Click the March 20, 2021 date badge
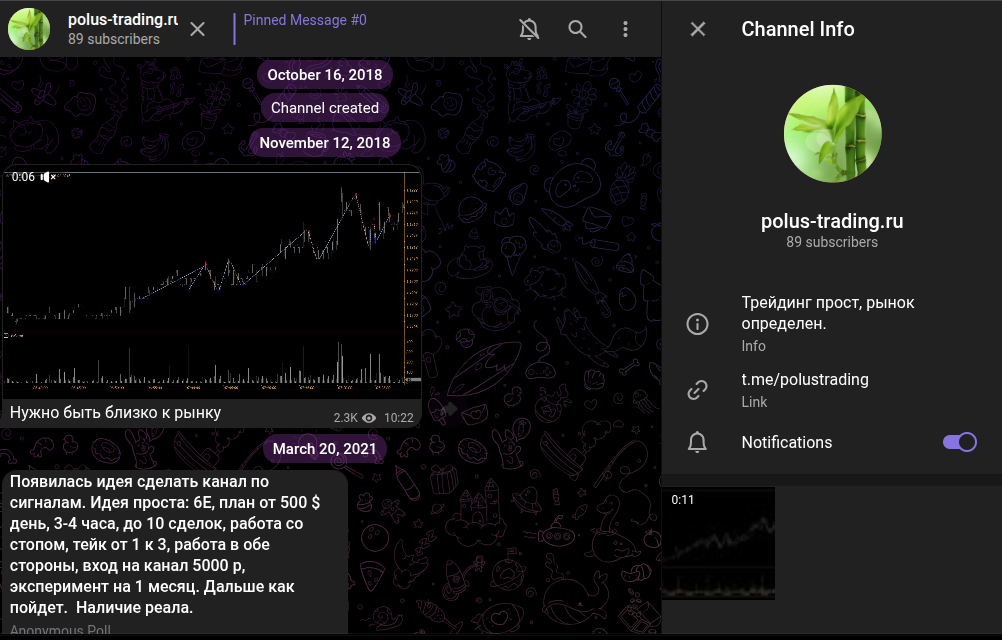Screen dimensions: 1002x640 pos(325,448)
